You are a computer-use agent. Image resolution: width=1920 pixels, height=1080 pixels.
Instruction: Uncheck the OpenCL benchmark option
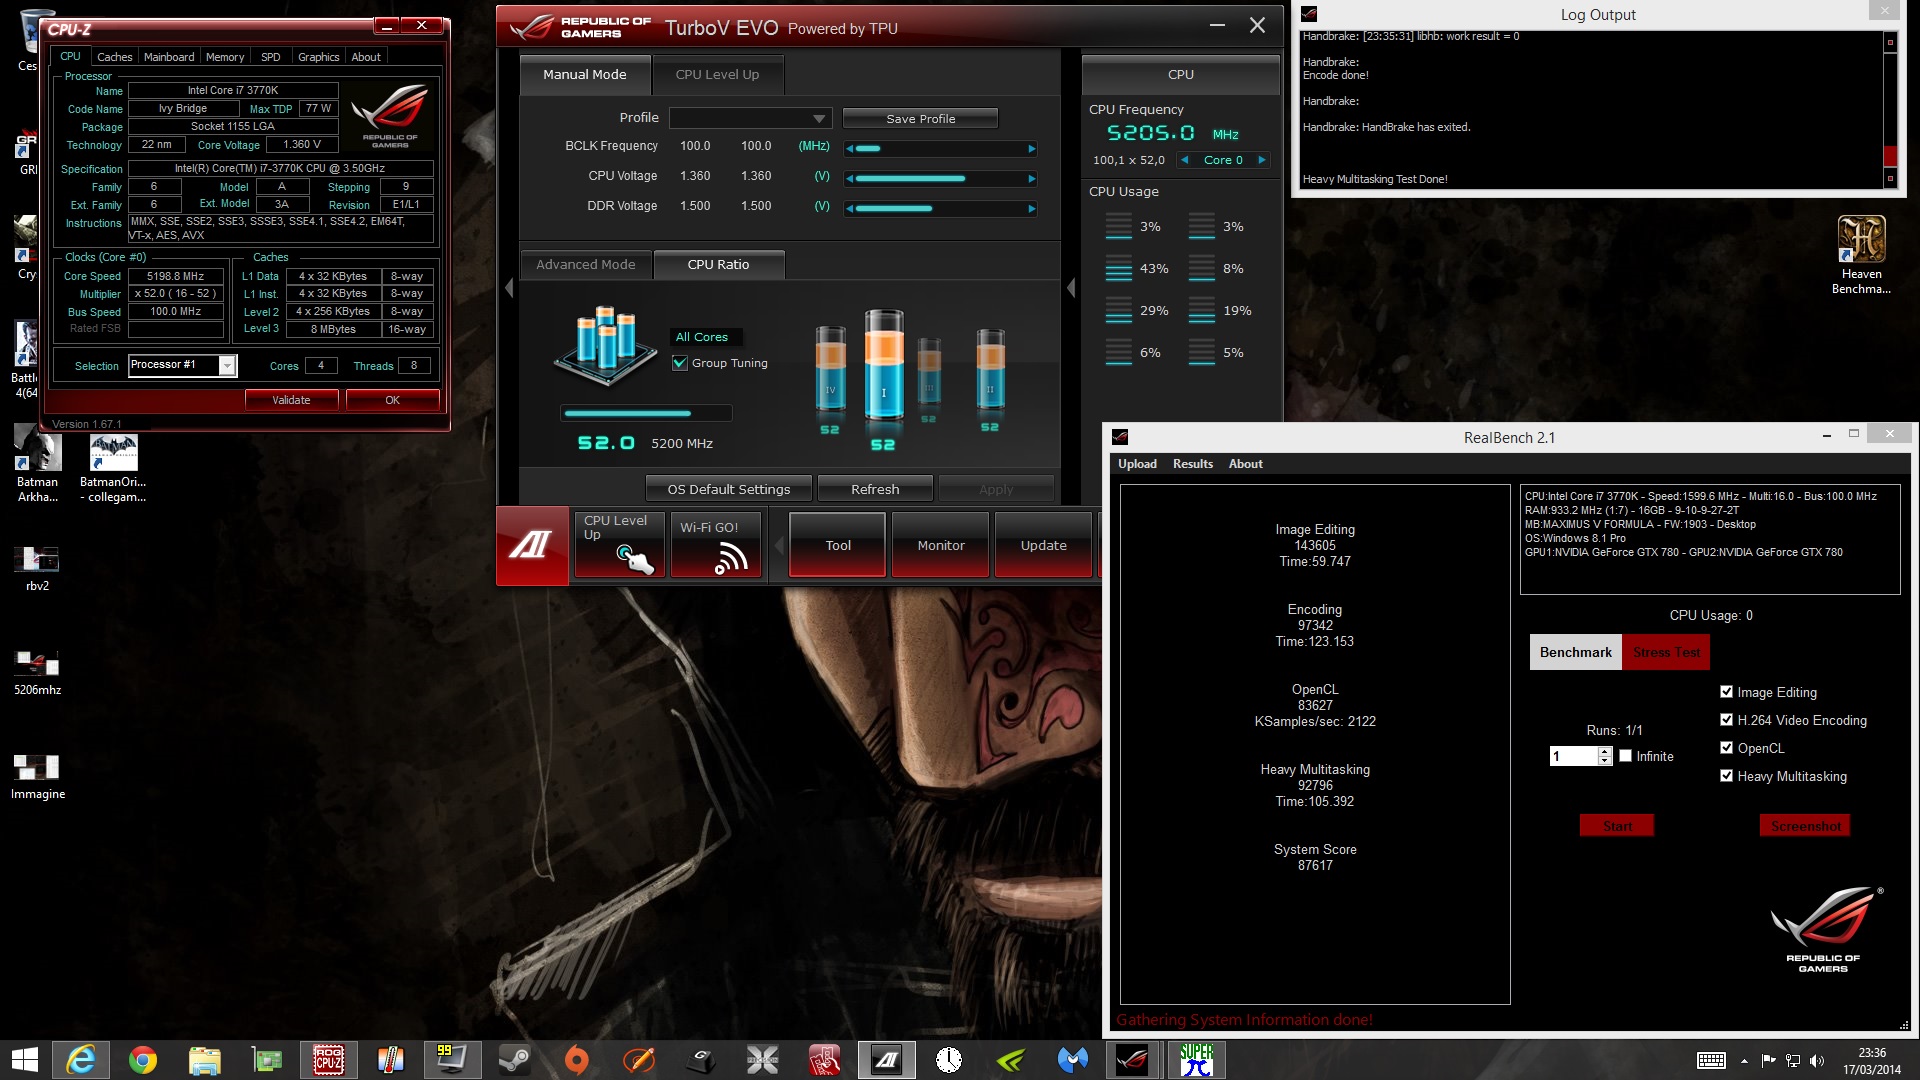(1726, 748)
